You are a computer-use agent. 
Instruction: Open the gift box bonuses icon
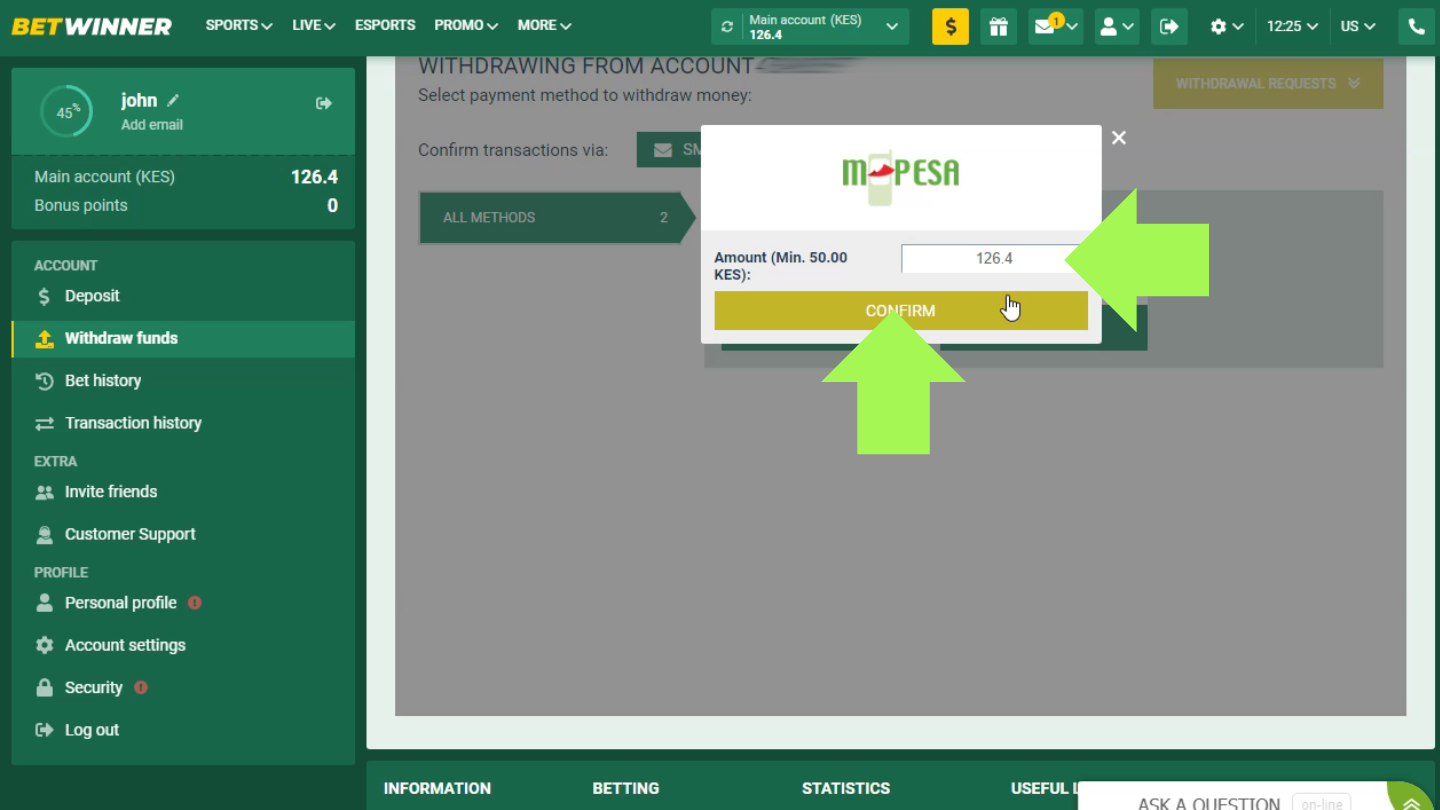click(x=998, y=27)
